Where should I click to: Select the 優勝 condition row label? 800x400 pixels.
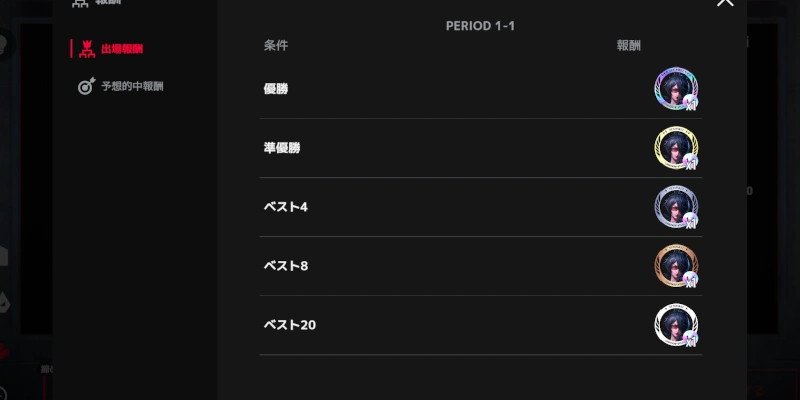276,89
